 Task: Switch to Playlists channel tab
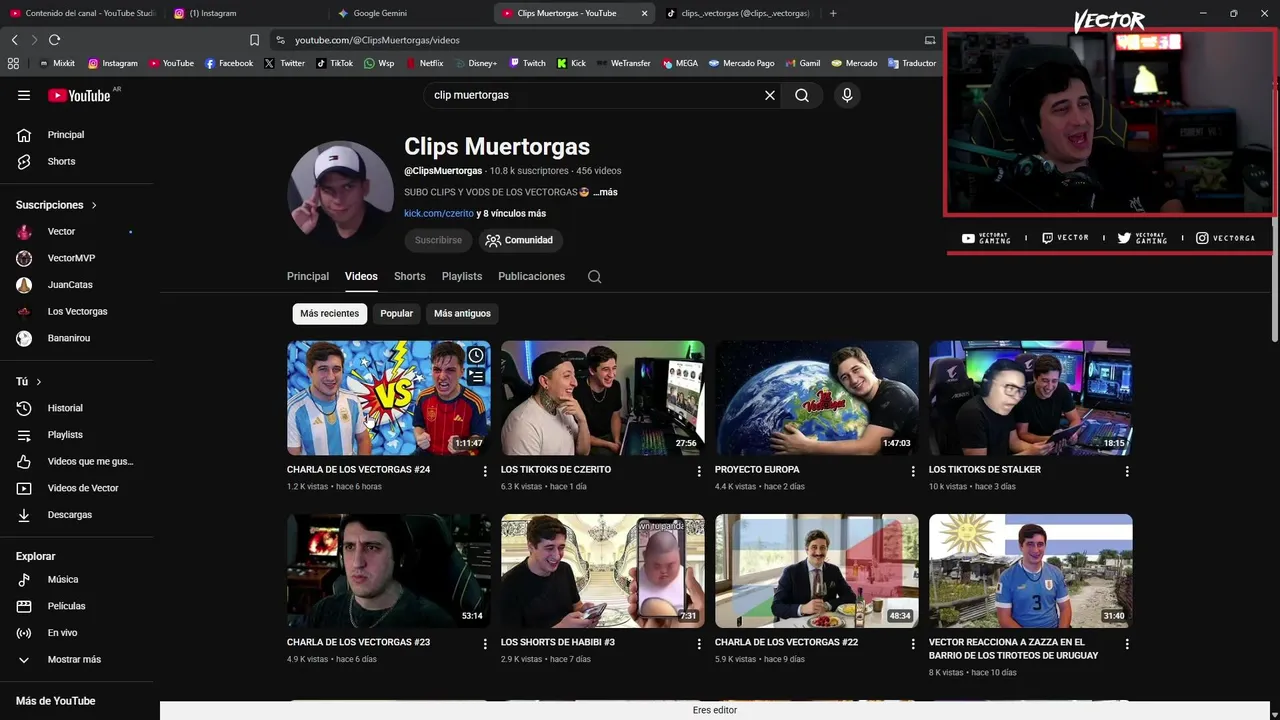coord(462,277)
